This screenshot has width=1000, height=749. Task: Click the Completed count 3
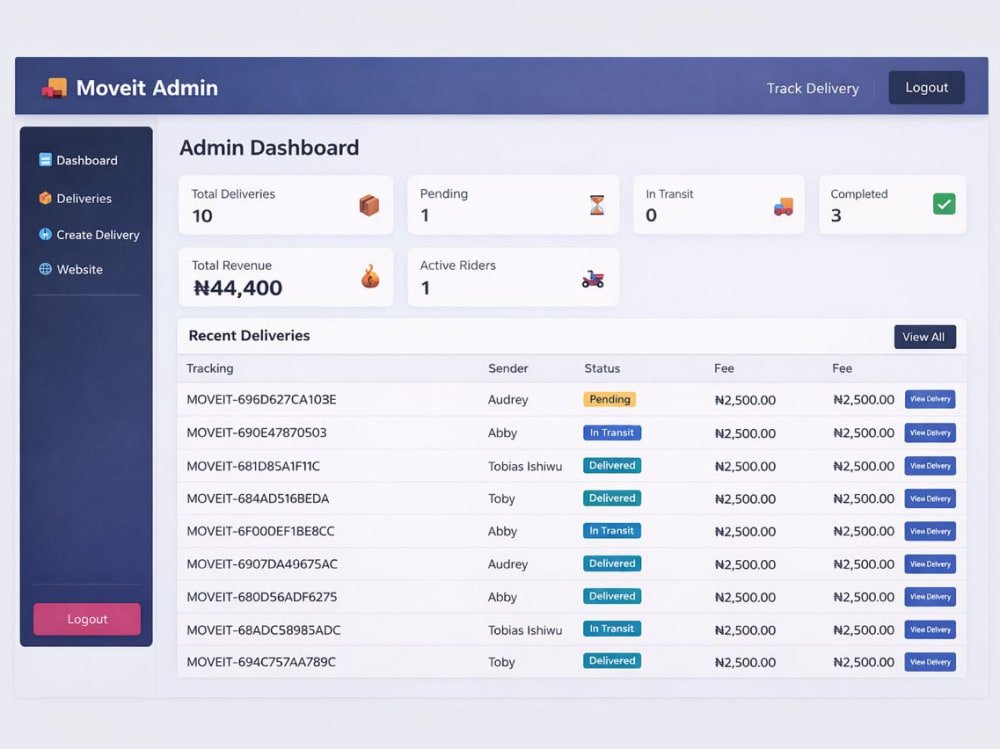(836, 216)
